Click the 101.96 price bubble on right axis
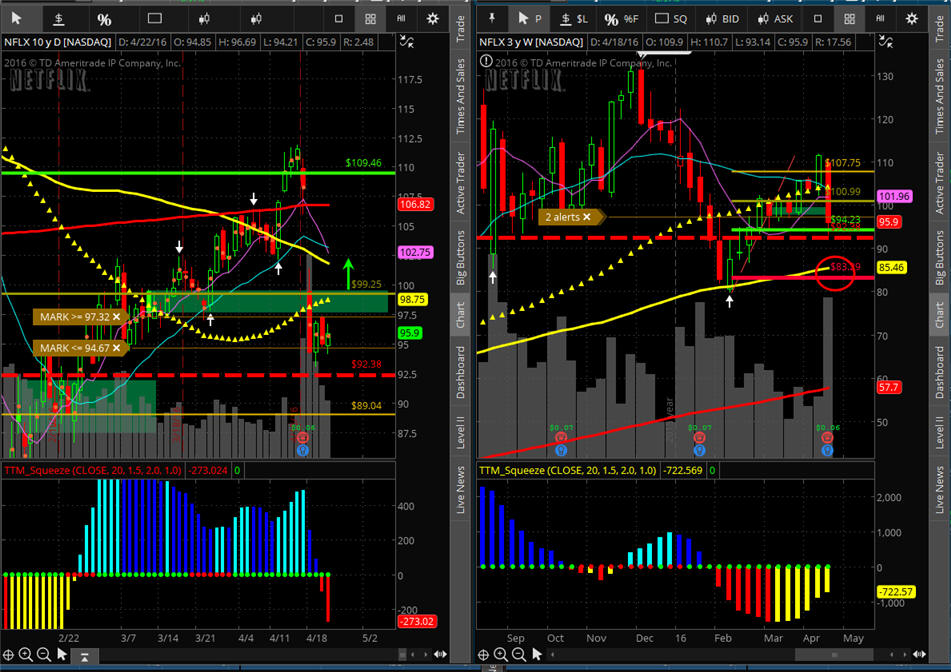The height and width of the screenshot is (672, 951). point(894,196)
